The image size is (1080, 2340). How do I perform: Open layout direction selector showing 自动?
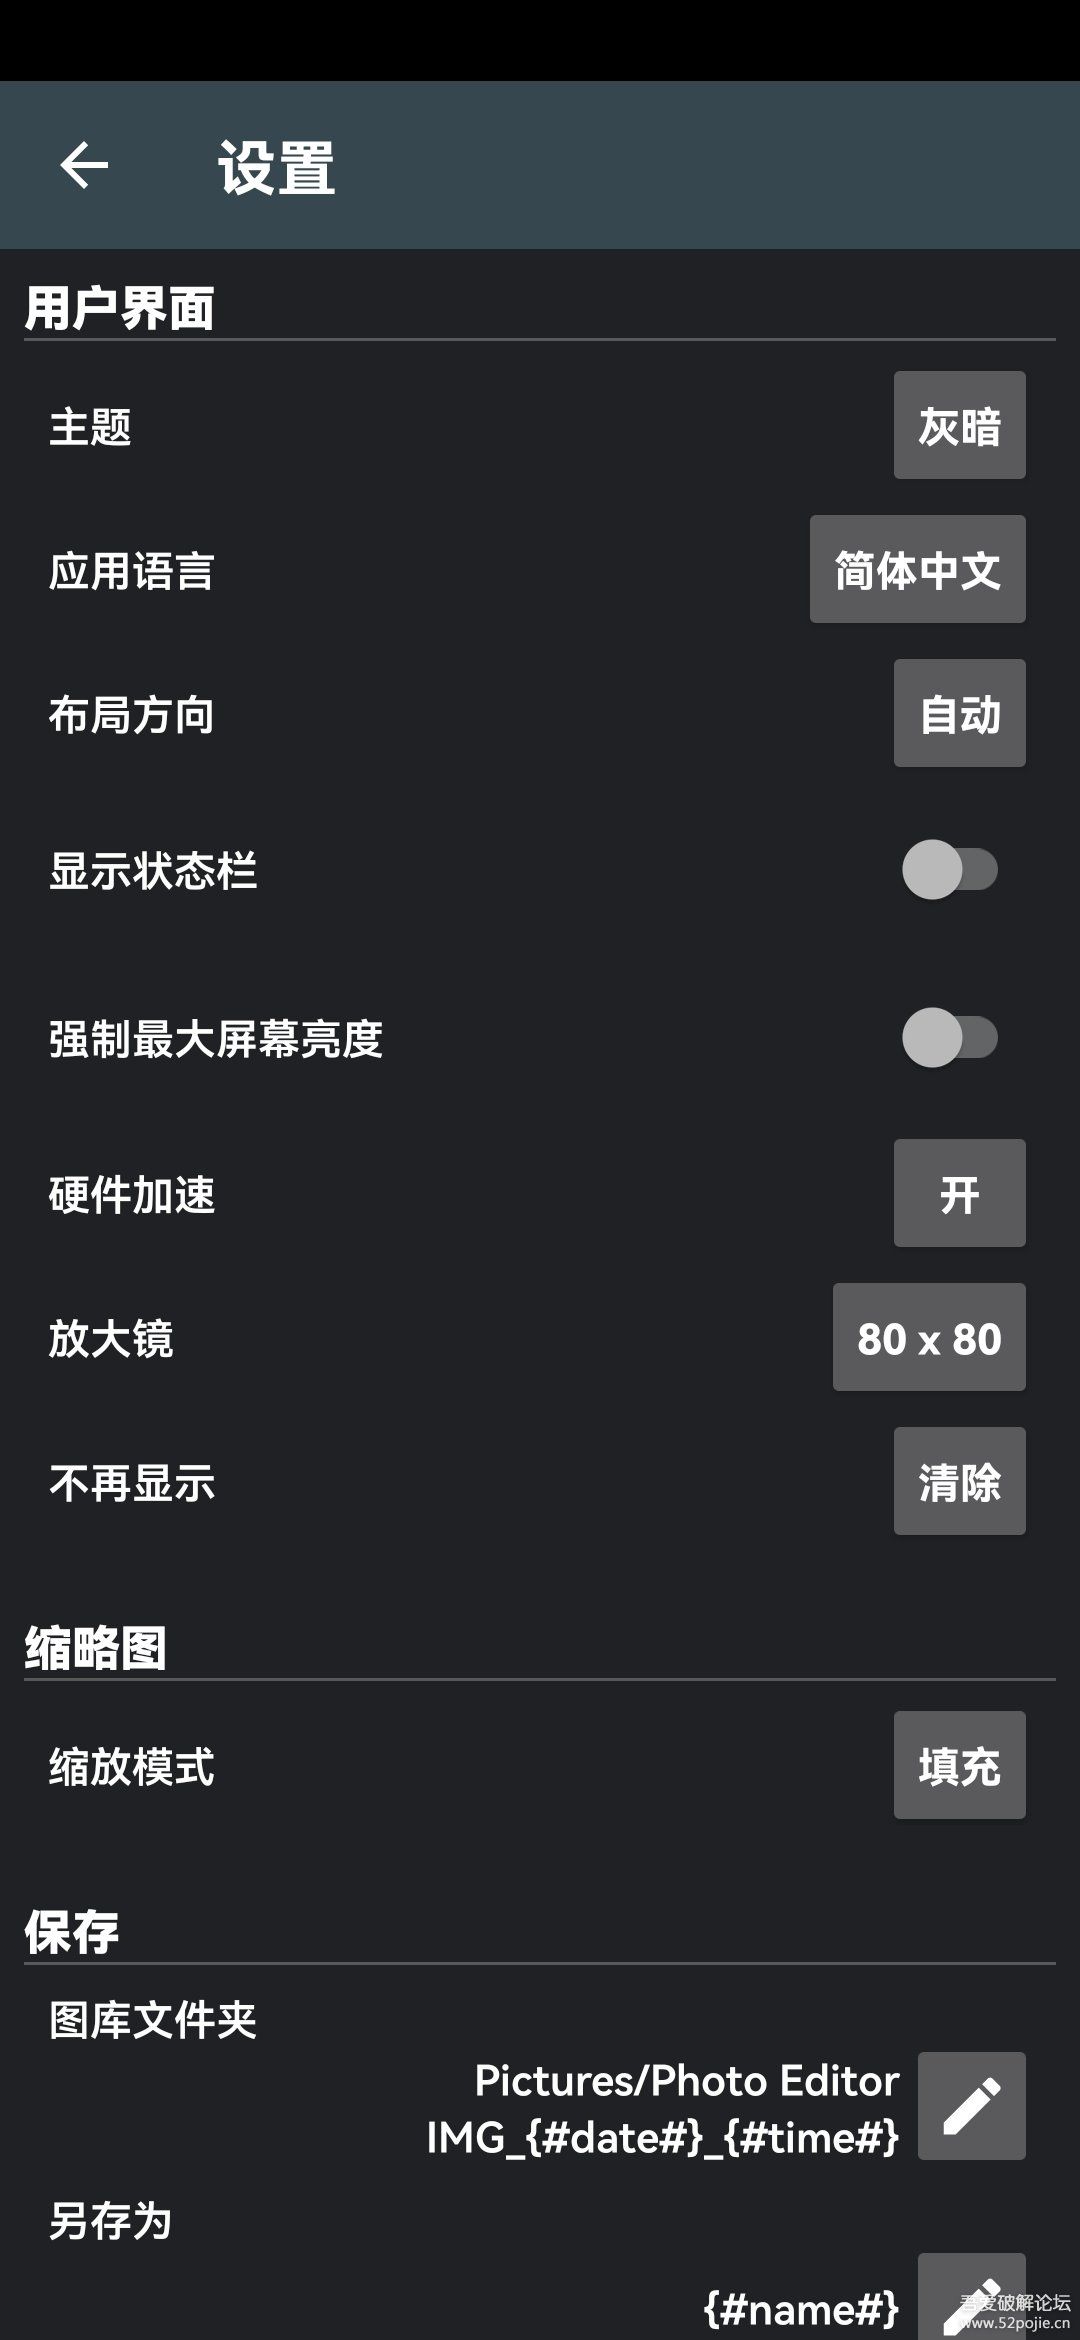(x=959, y=713)
